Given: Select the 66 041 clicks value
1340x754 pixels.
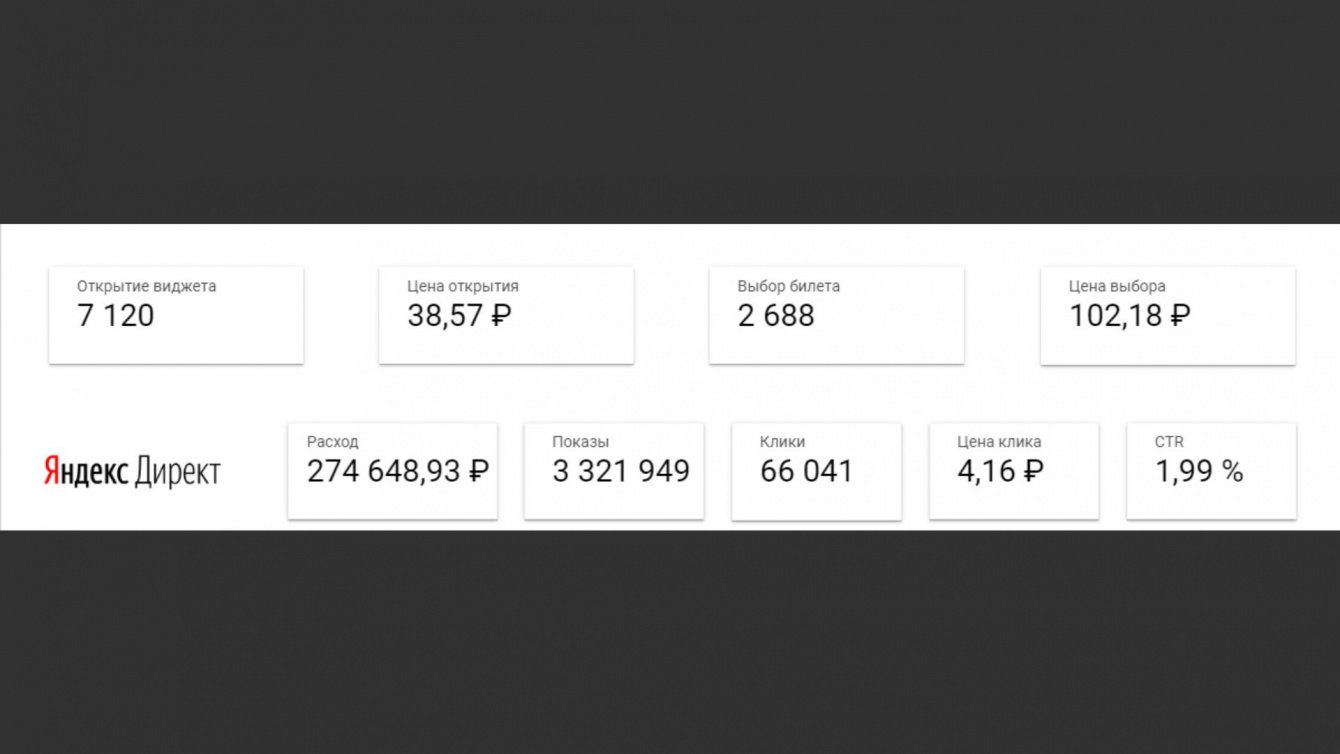Looking at the screenshot, I should point(806,471).
